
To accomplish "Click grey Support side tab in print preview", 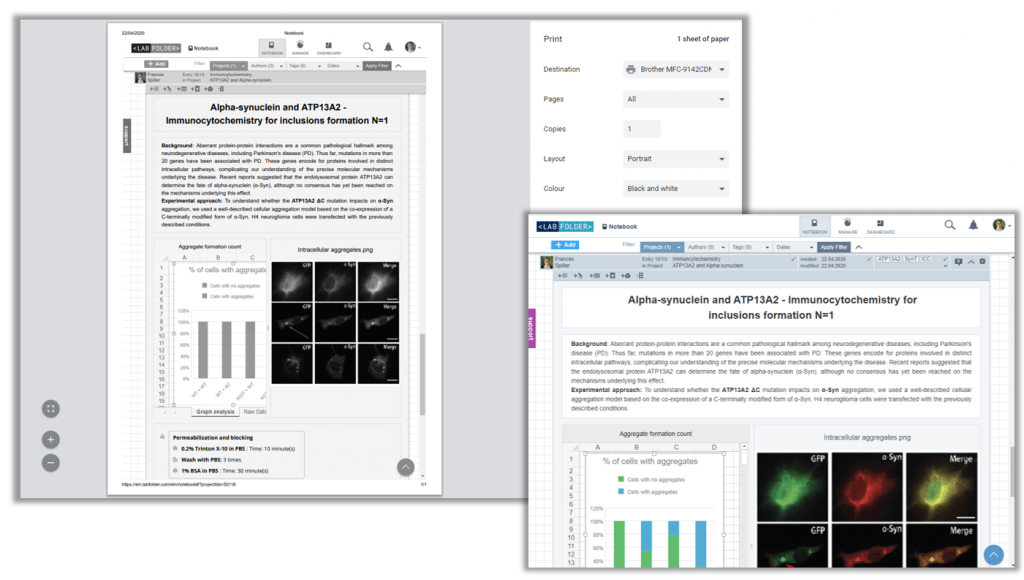I will point(127,136).
